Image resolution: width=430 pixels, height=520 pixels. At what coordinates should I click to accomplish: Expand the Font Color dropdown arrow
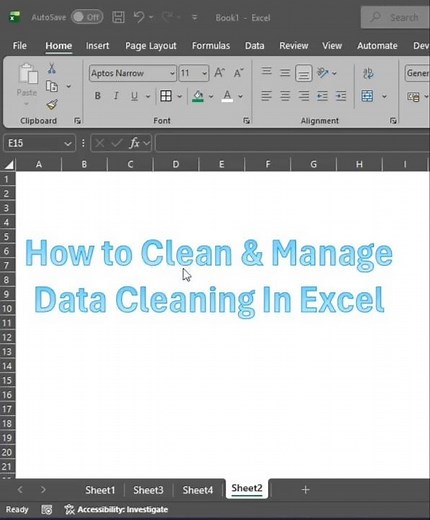coord(240,97)
